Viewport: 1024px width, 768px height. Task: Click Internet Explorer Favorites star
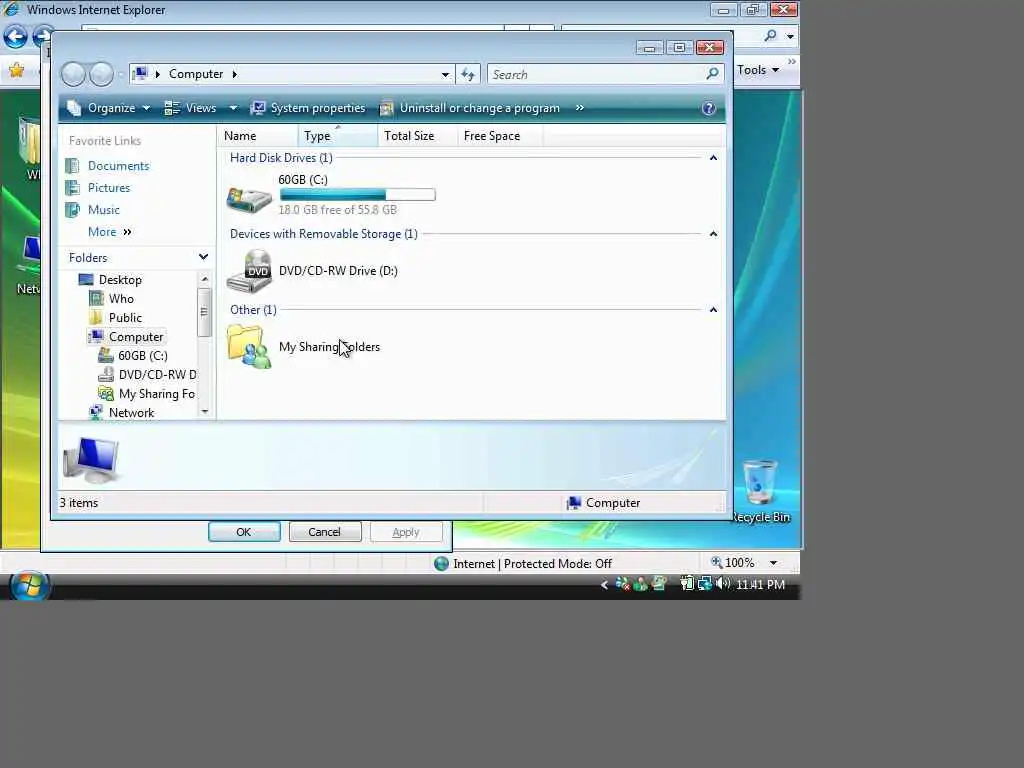16,70
